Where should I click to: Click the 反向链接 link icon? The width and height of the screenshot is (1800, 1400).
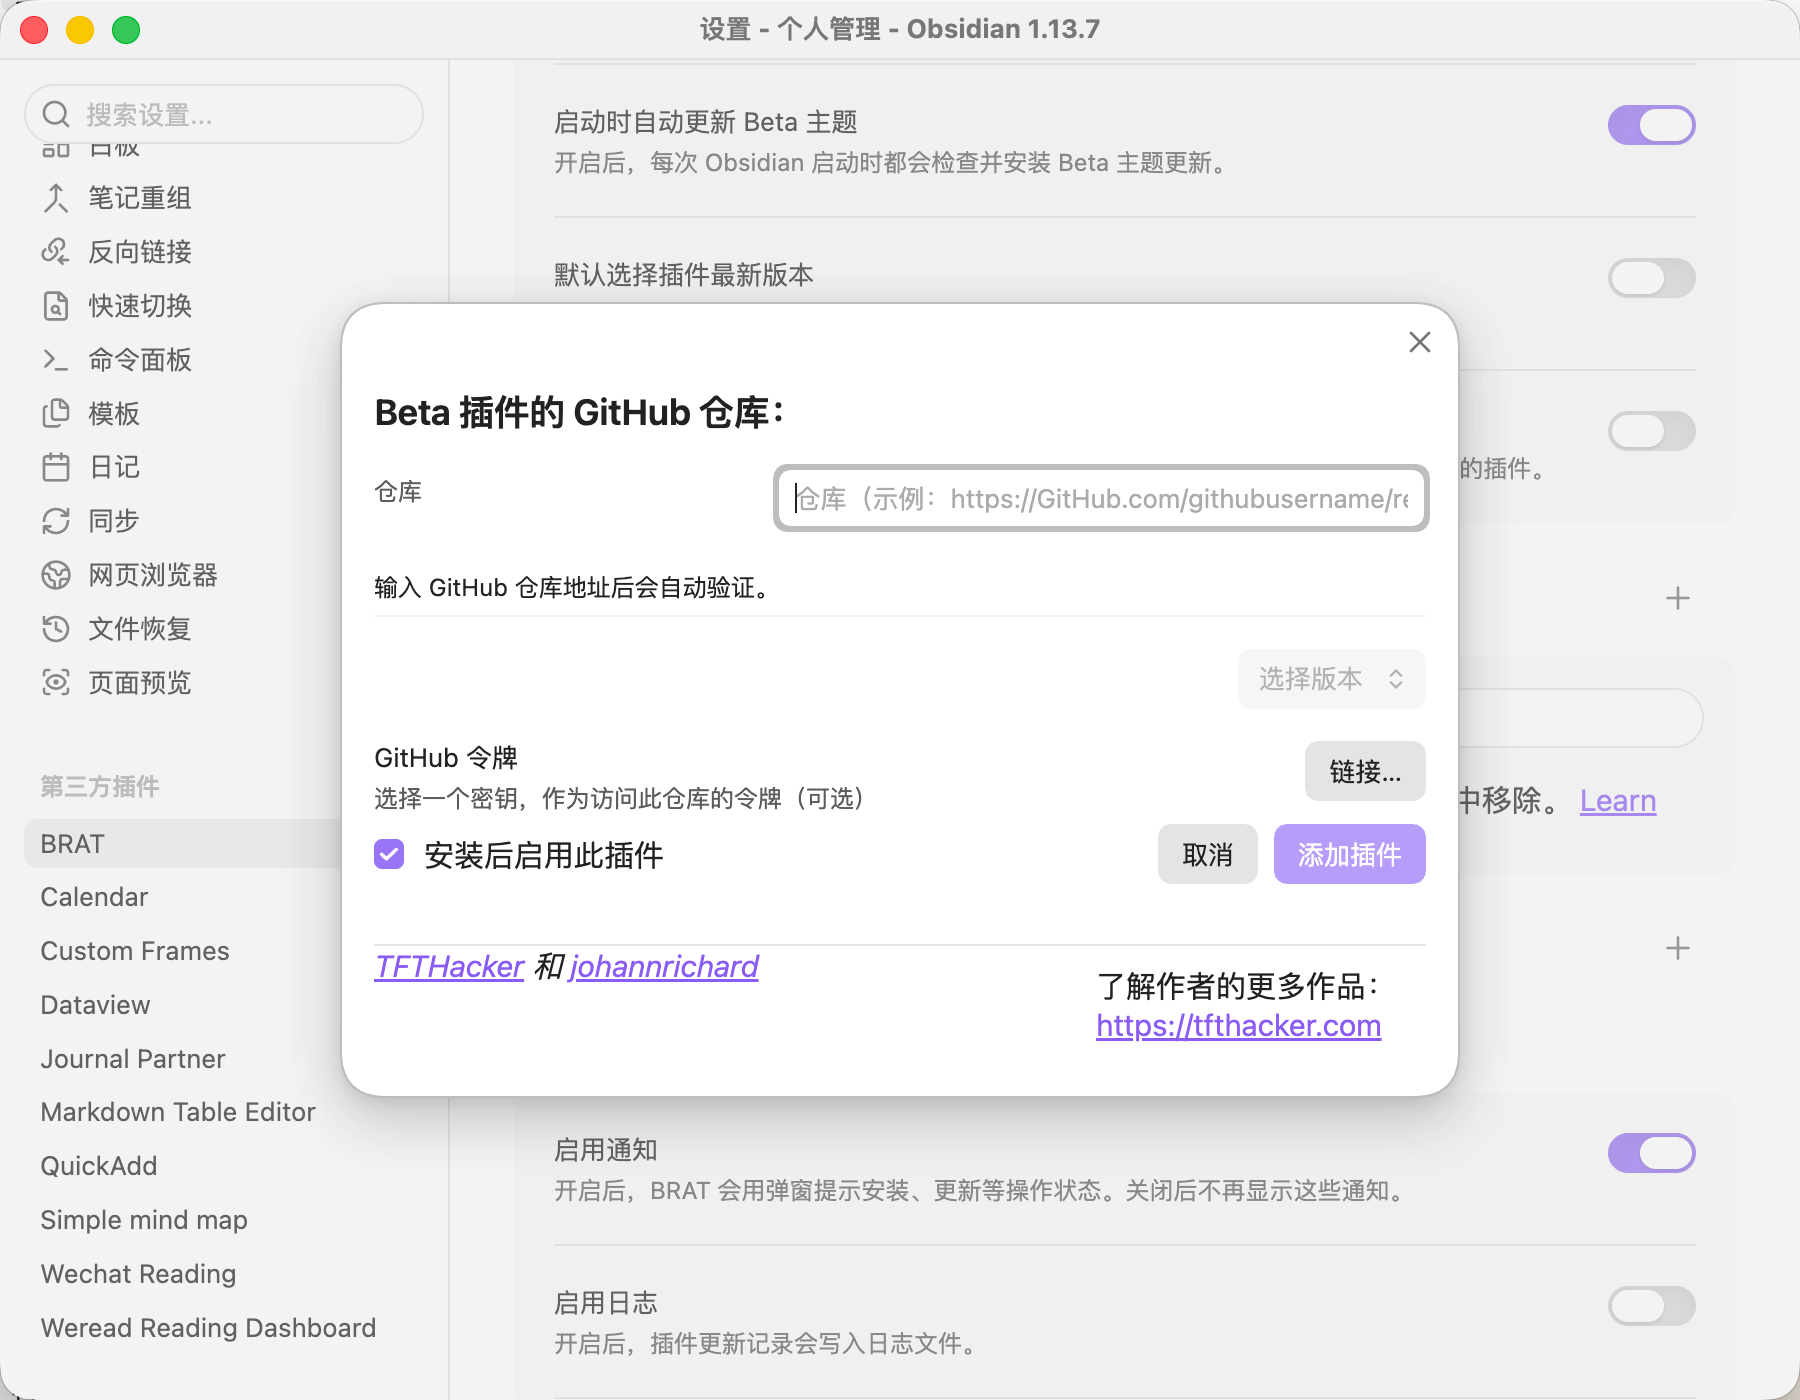(56, 252)
